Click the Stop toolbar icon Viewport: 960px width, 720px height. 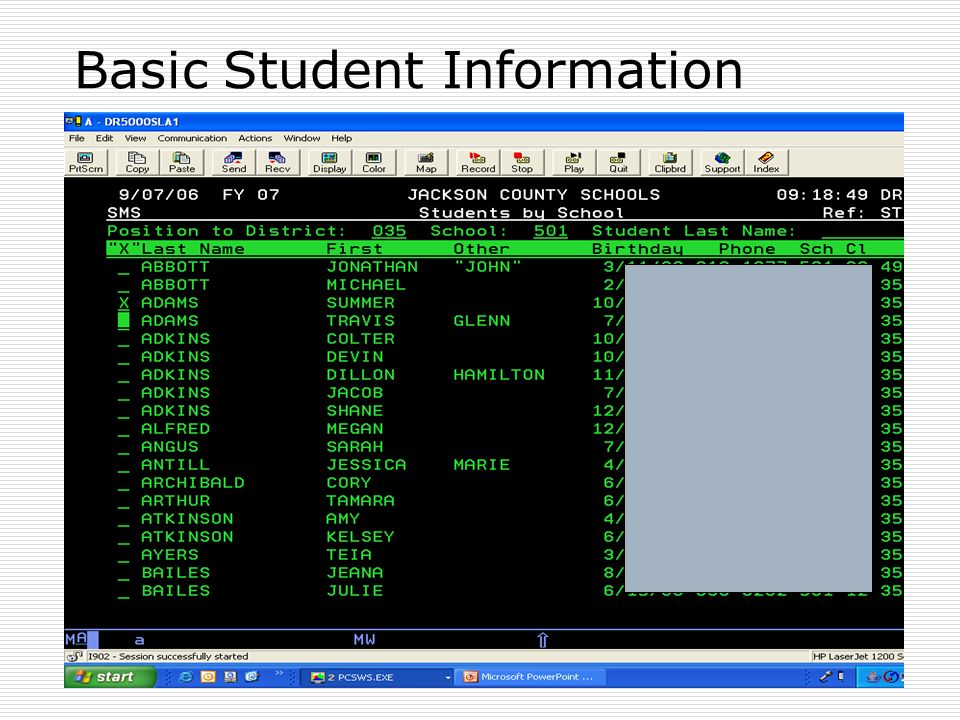tap(522, 162)
